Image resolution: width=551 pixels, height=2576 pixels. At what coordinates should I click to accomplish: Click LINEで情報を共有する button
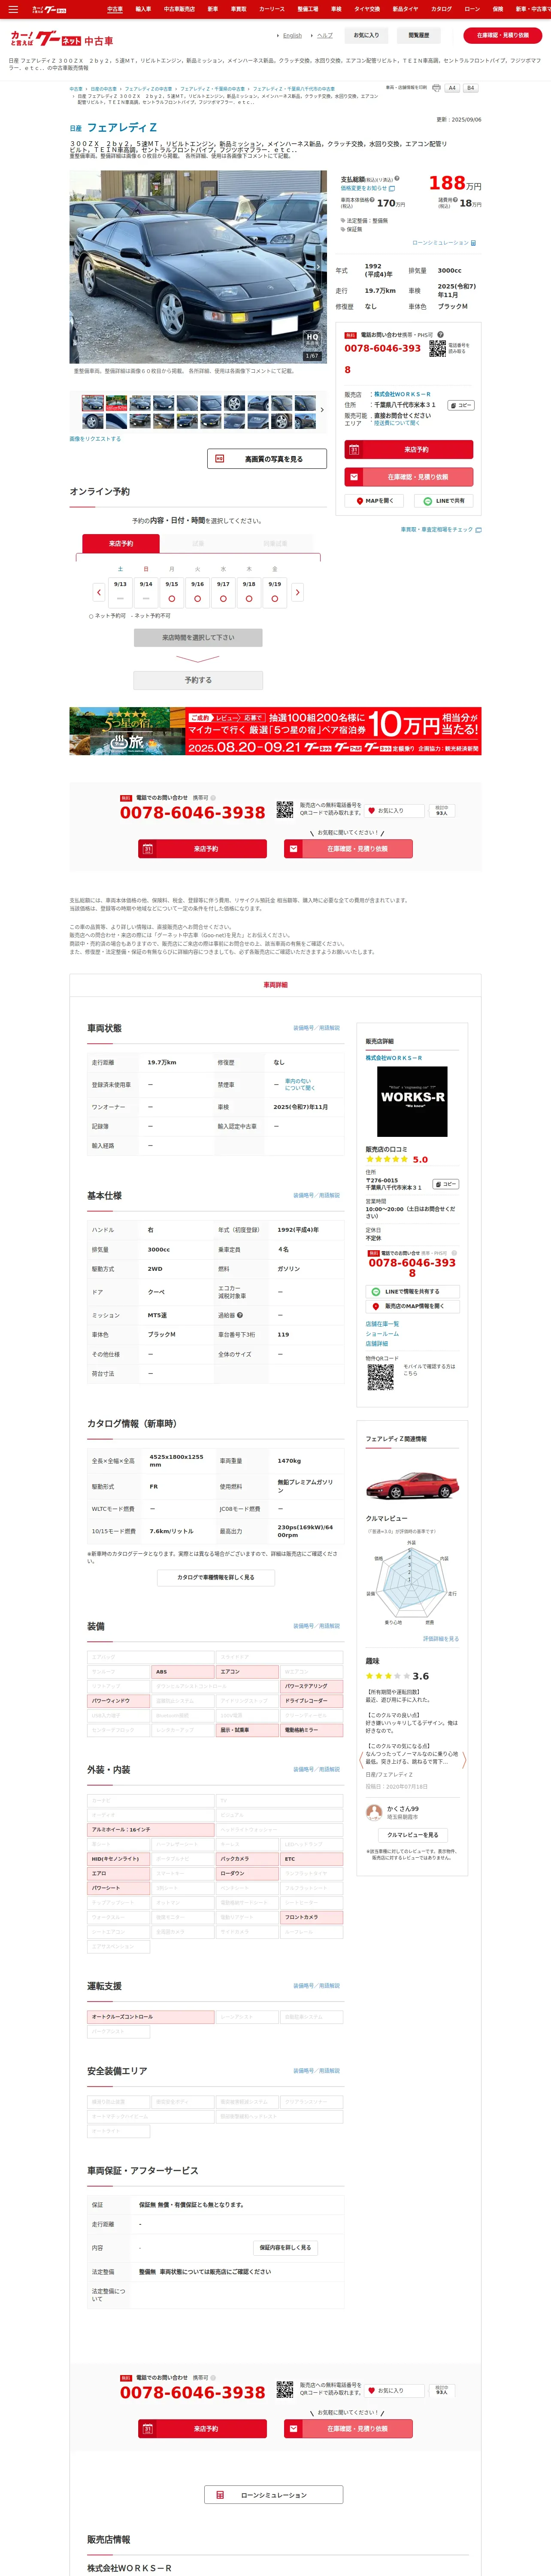point(412,1291)
